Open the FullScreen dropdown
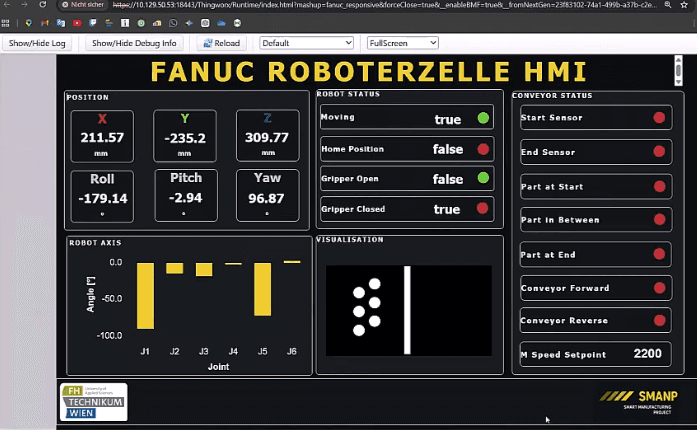This screenshot has width=697, height=430. coord(403,43)
